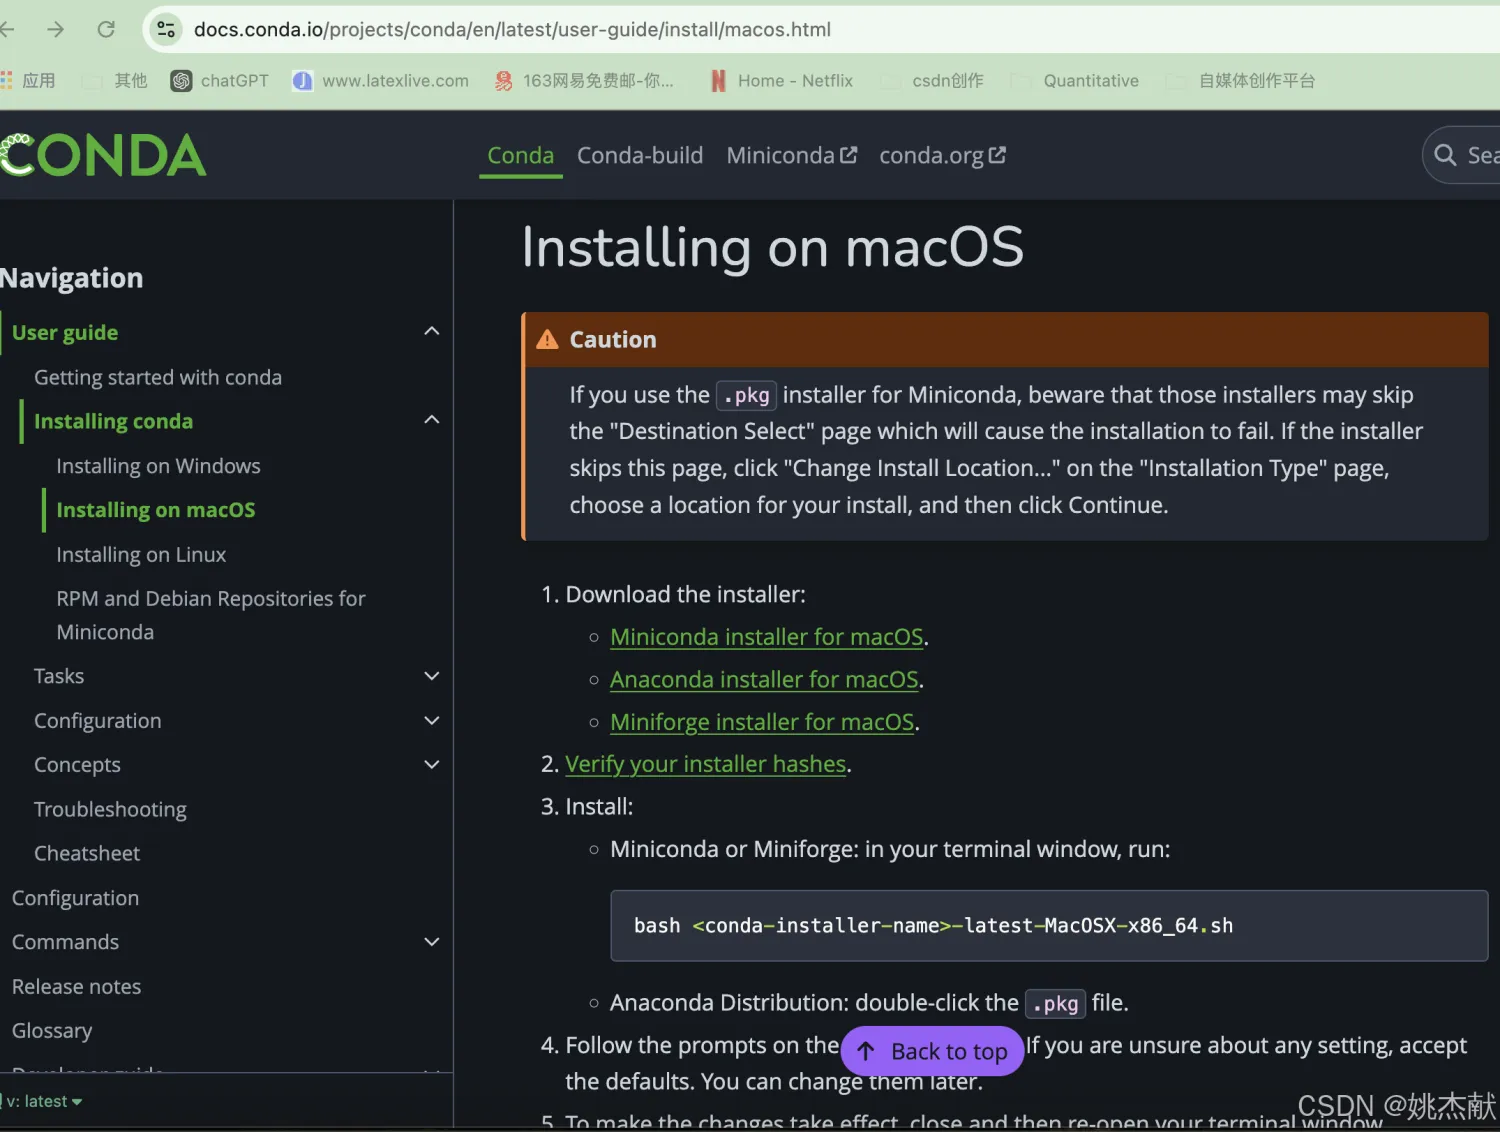Image resolution: width=1500 pixels, height=1132 pixels.
Task: Open the 应用 apps shortcut
Action: tap(28, 81)
